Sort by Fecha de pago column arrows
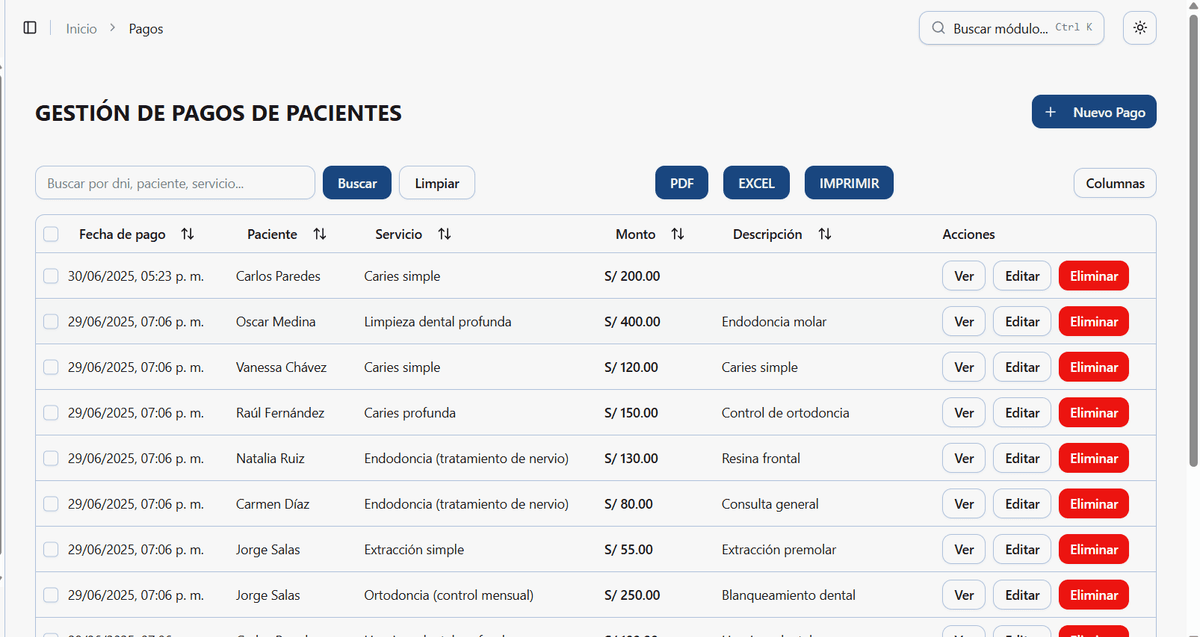The image size is (1200, 637). click(187, 233)
